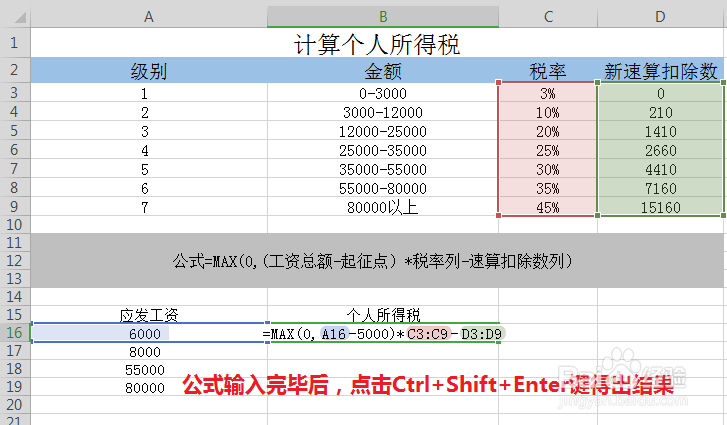
Task: Select the cell with range 12000-25000
Action: (383, 131)
